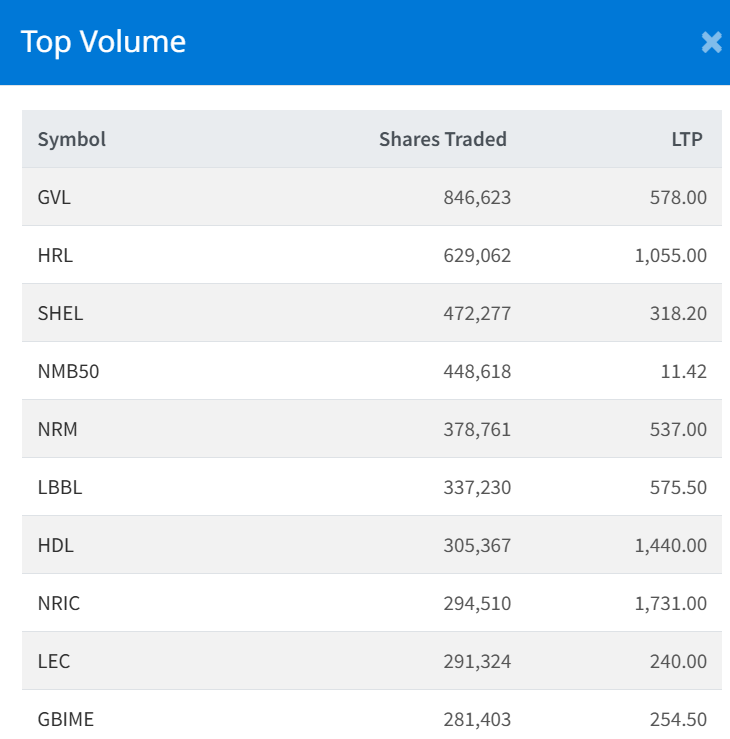Click shares traded value 378,761

coord(477,429)
